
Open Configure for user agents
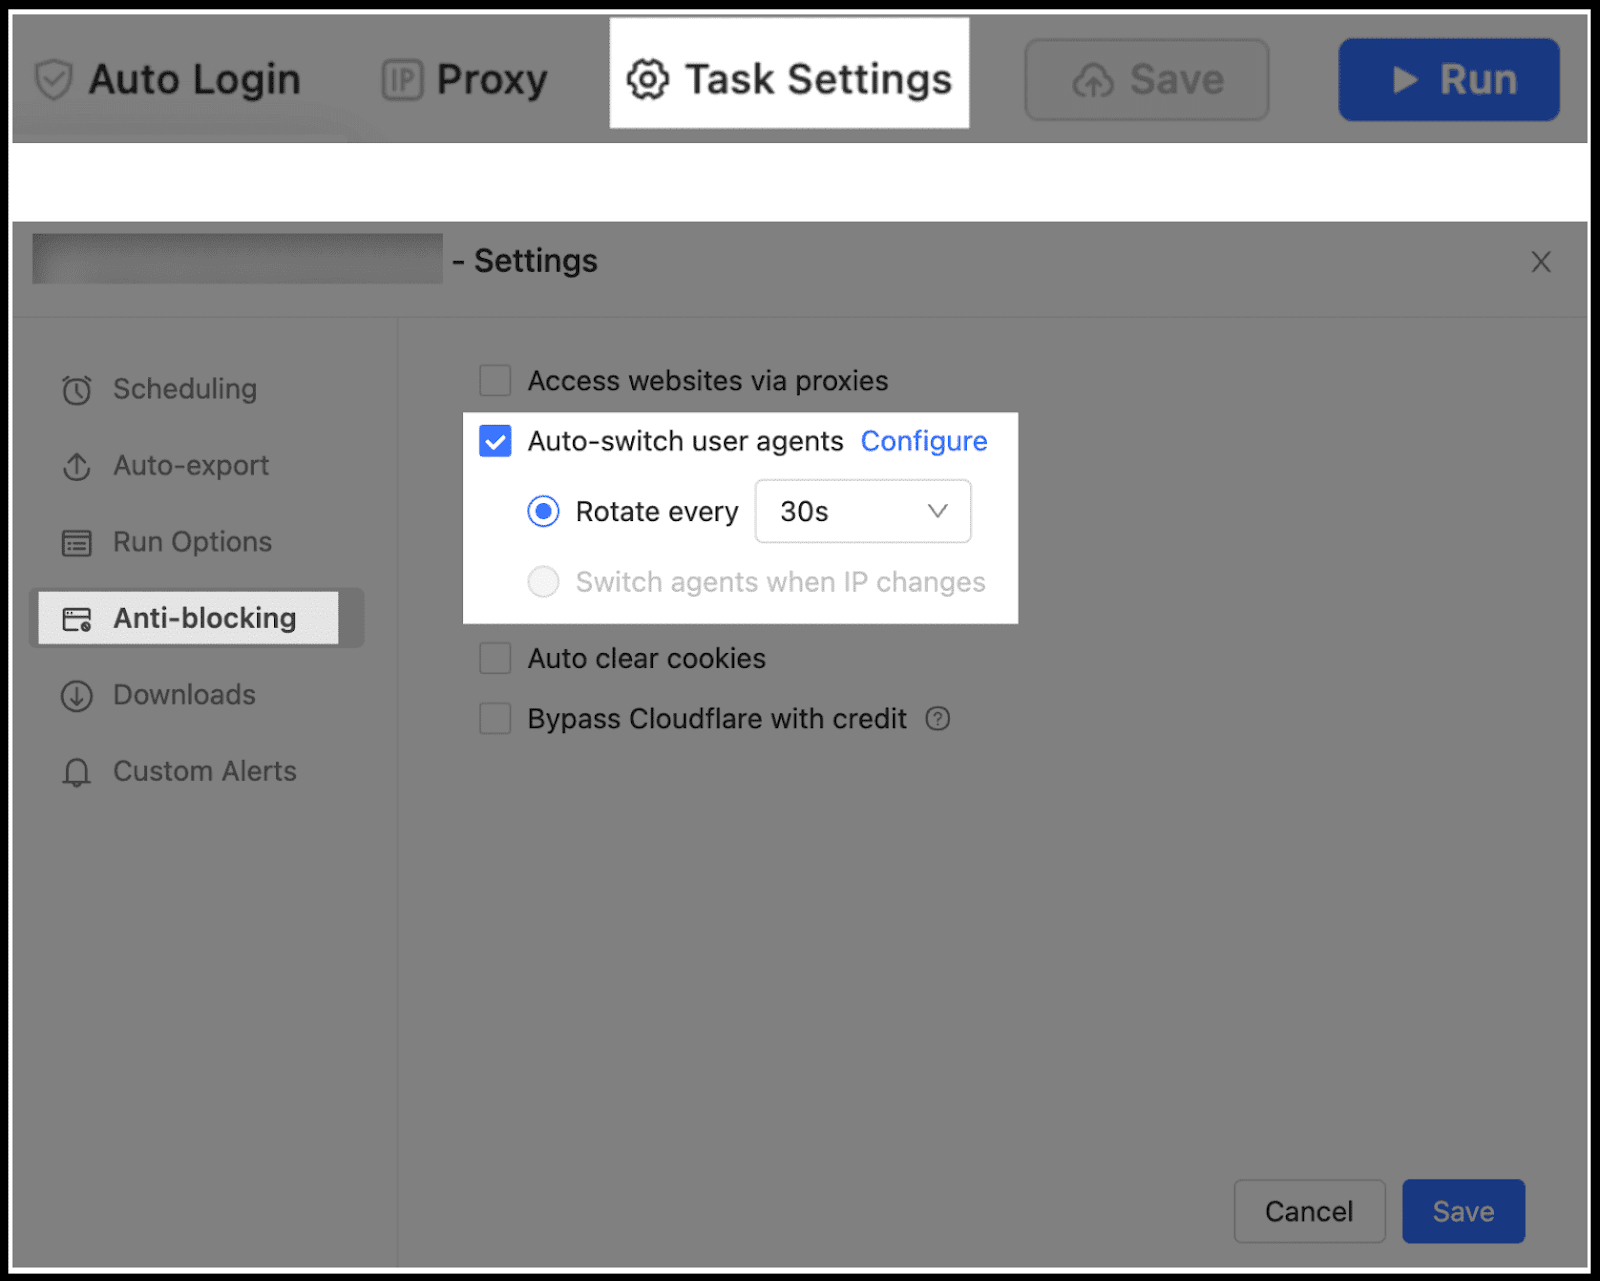tap(923, 441)
